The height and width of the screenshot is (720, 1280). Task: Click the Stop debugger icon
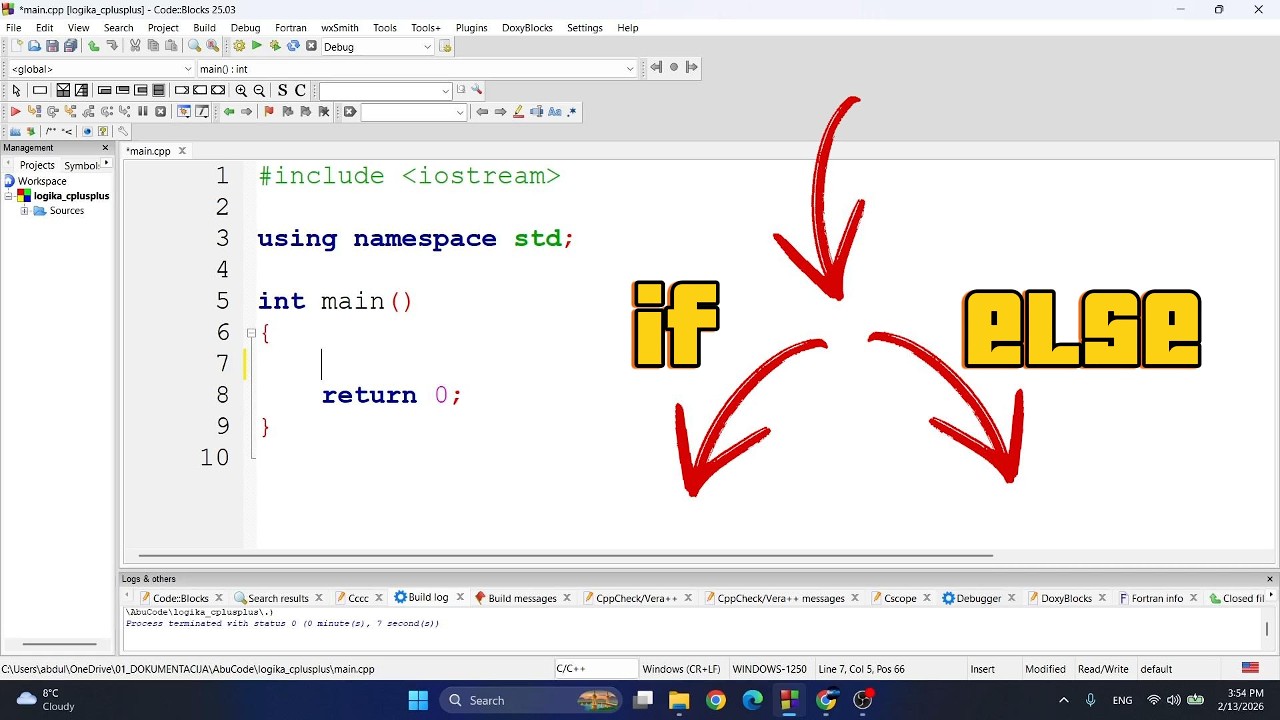[160, 112]
